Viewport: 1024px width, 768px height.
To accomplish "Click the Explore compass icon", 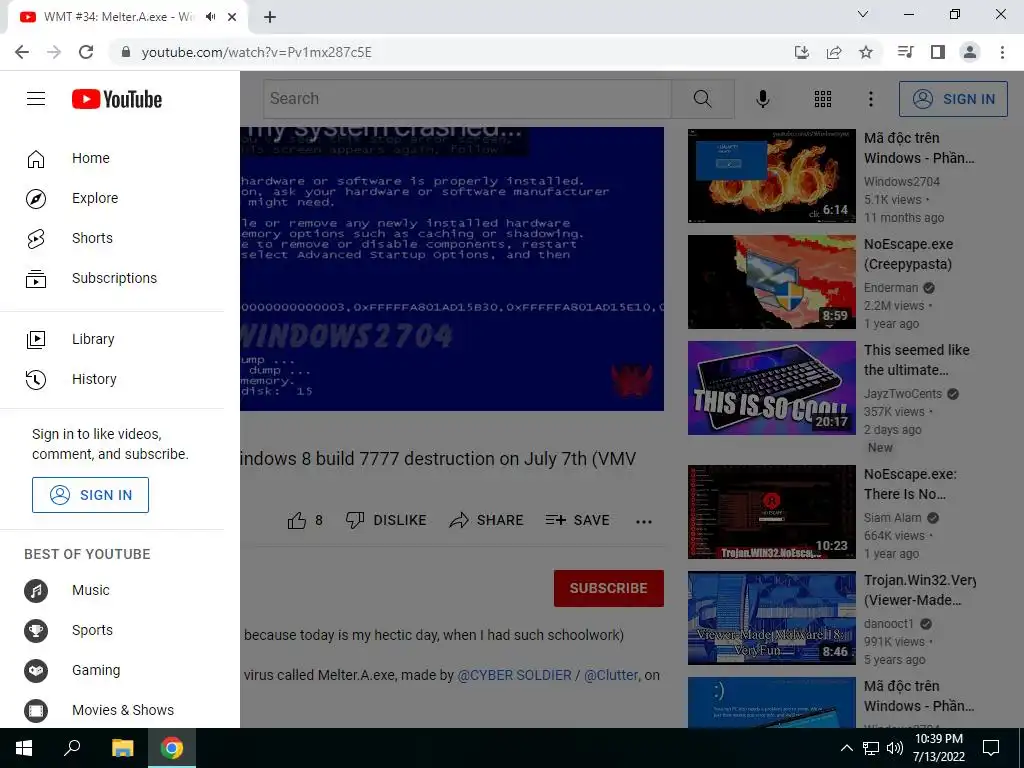I will (x=36, y=199).
